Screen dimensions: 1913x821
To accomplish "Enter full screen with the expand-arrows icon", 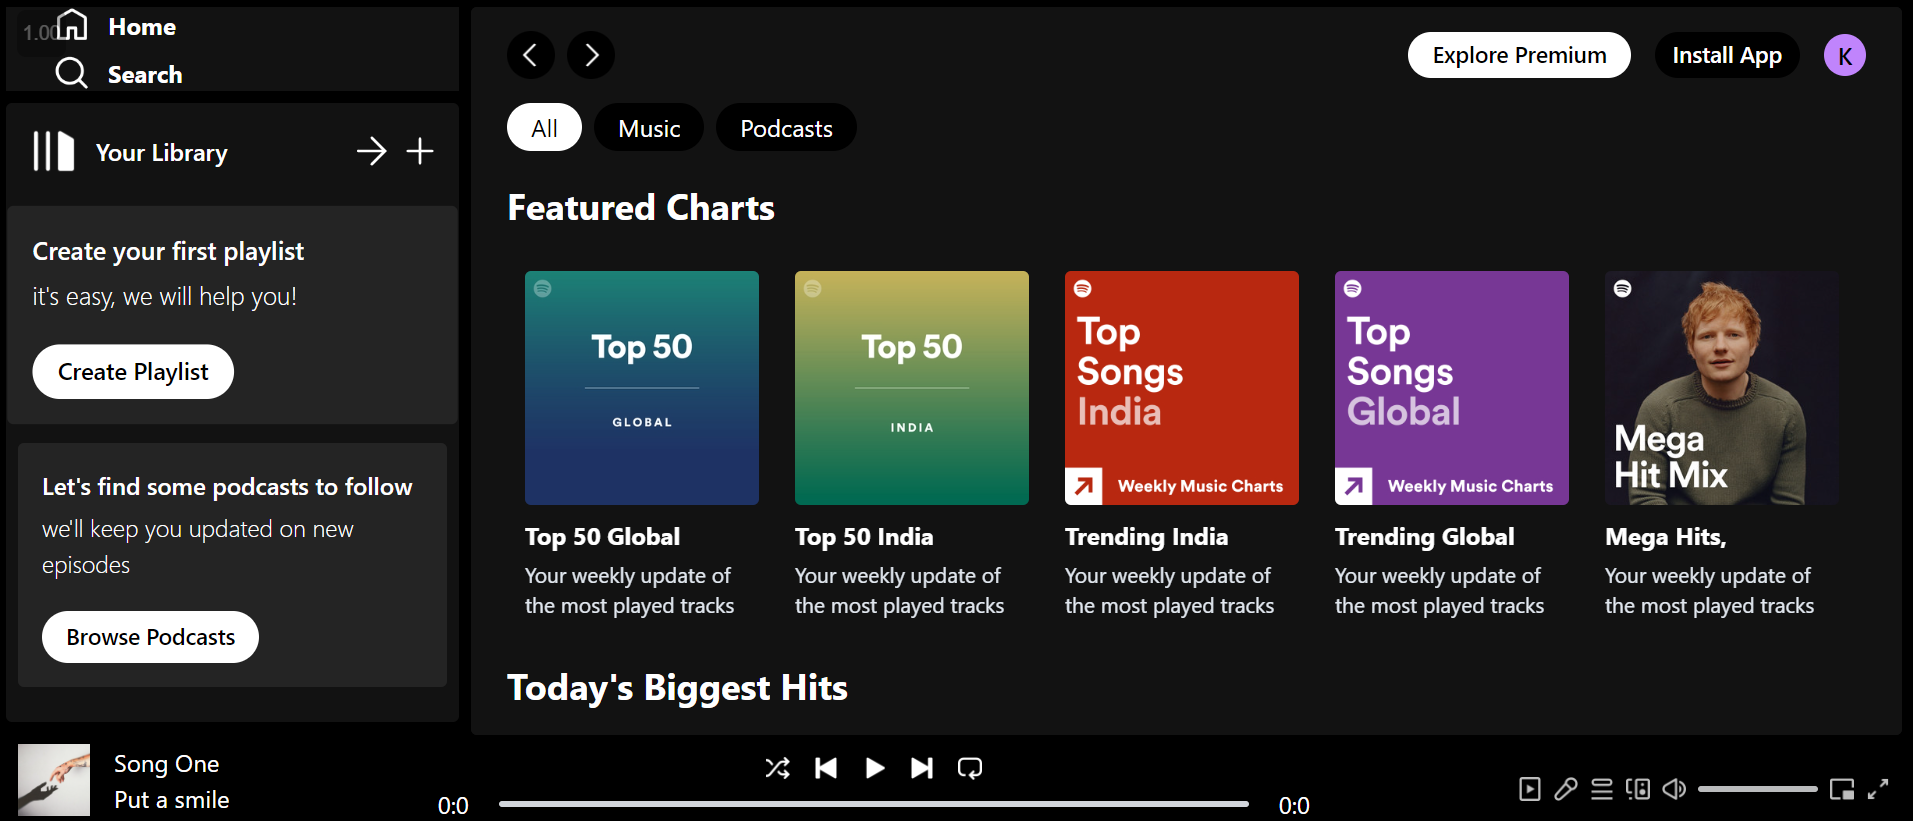I will [x=1878, y=789].
